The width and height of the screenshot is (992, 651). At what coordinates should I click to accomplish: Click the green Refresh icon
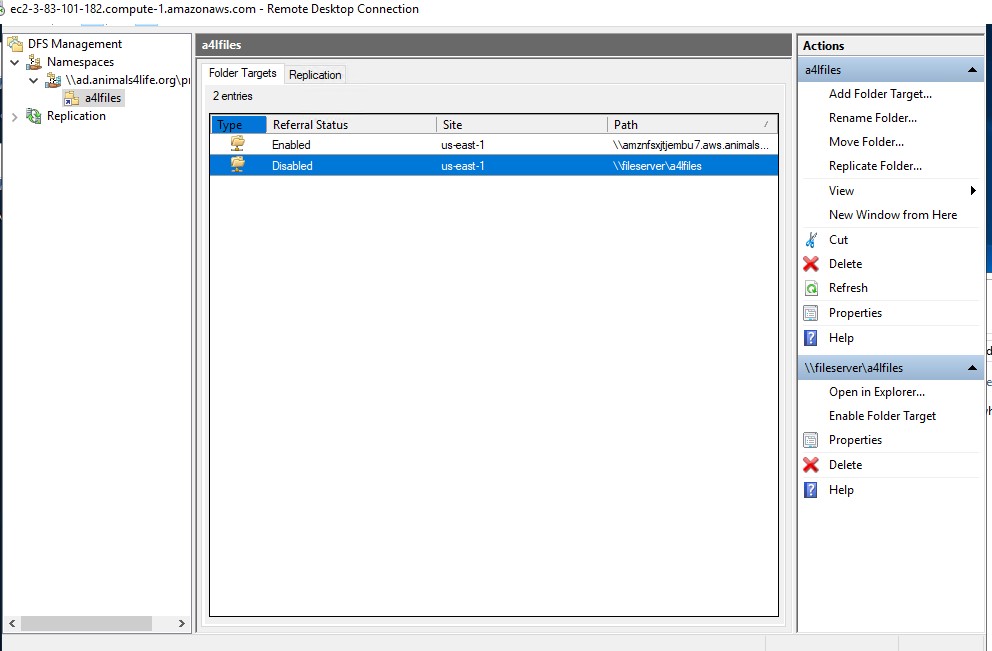(x=812, y=287)
